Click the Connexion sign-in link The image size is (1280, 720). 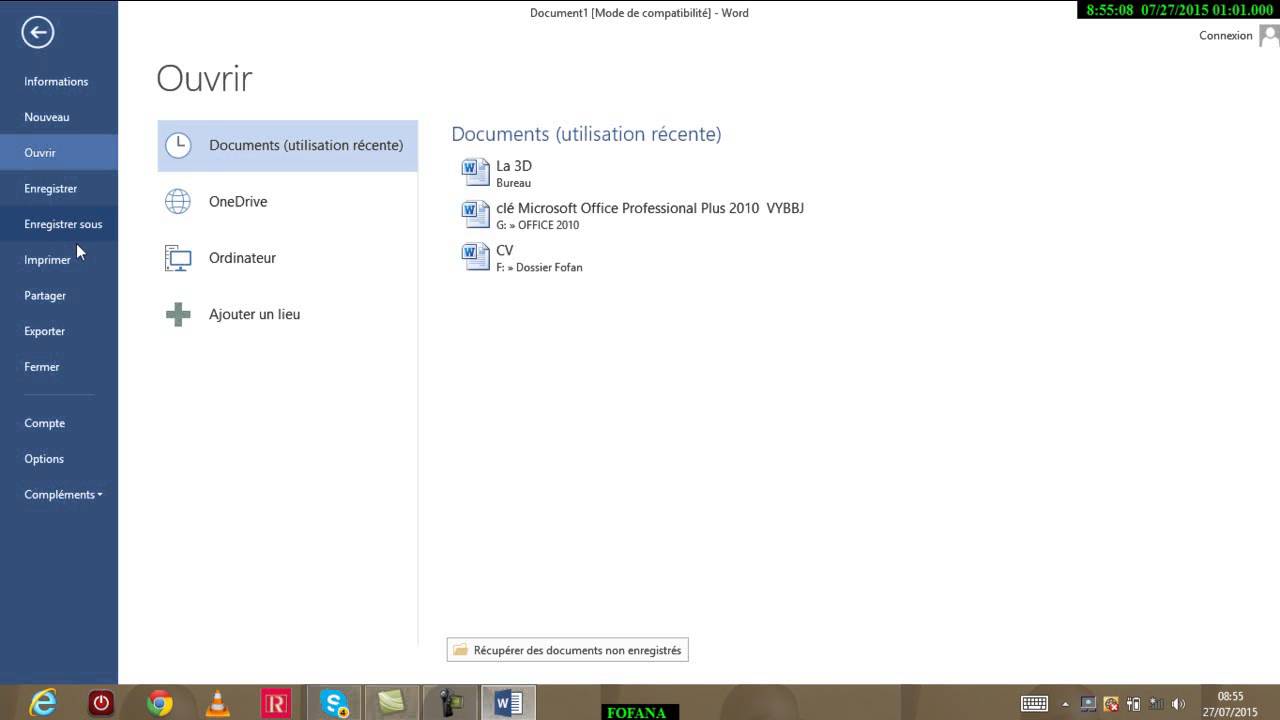[1225, 36]
